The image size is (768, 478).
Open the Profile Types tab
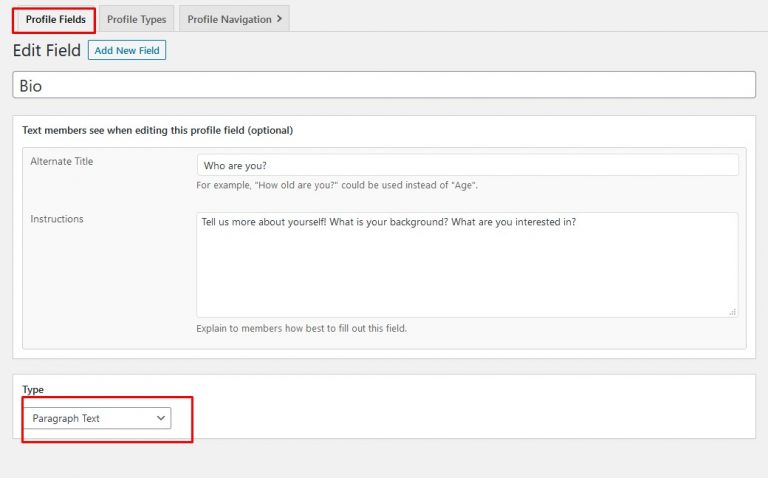tap(136, 19)
